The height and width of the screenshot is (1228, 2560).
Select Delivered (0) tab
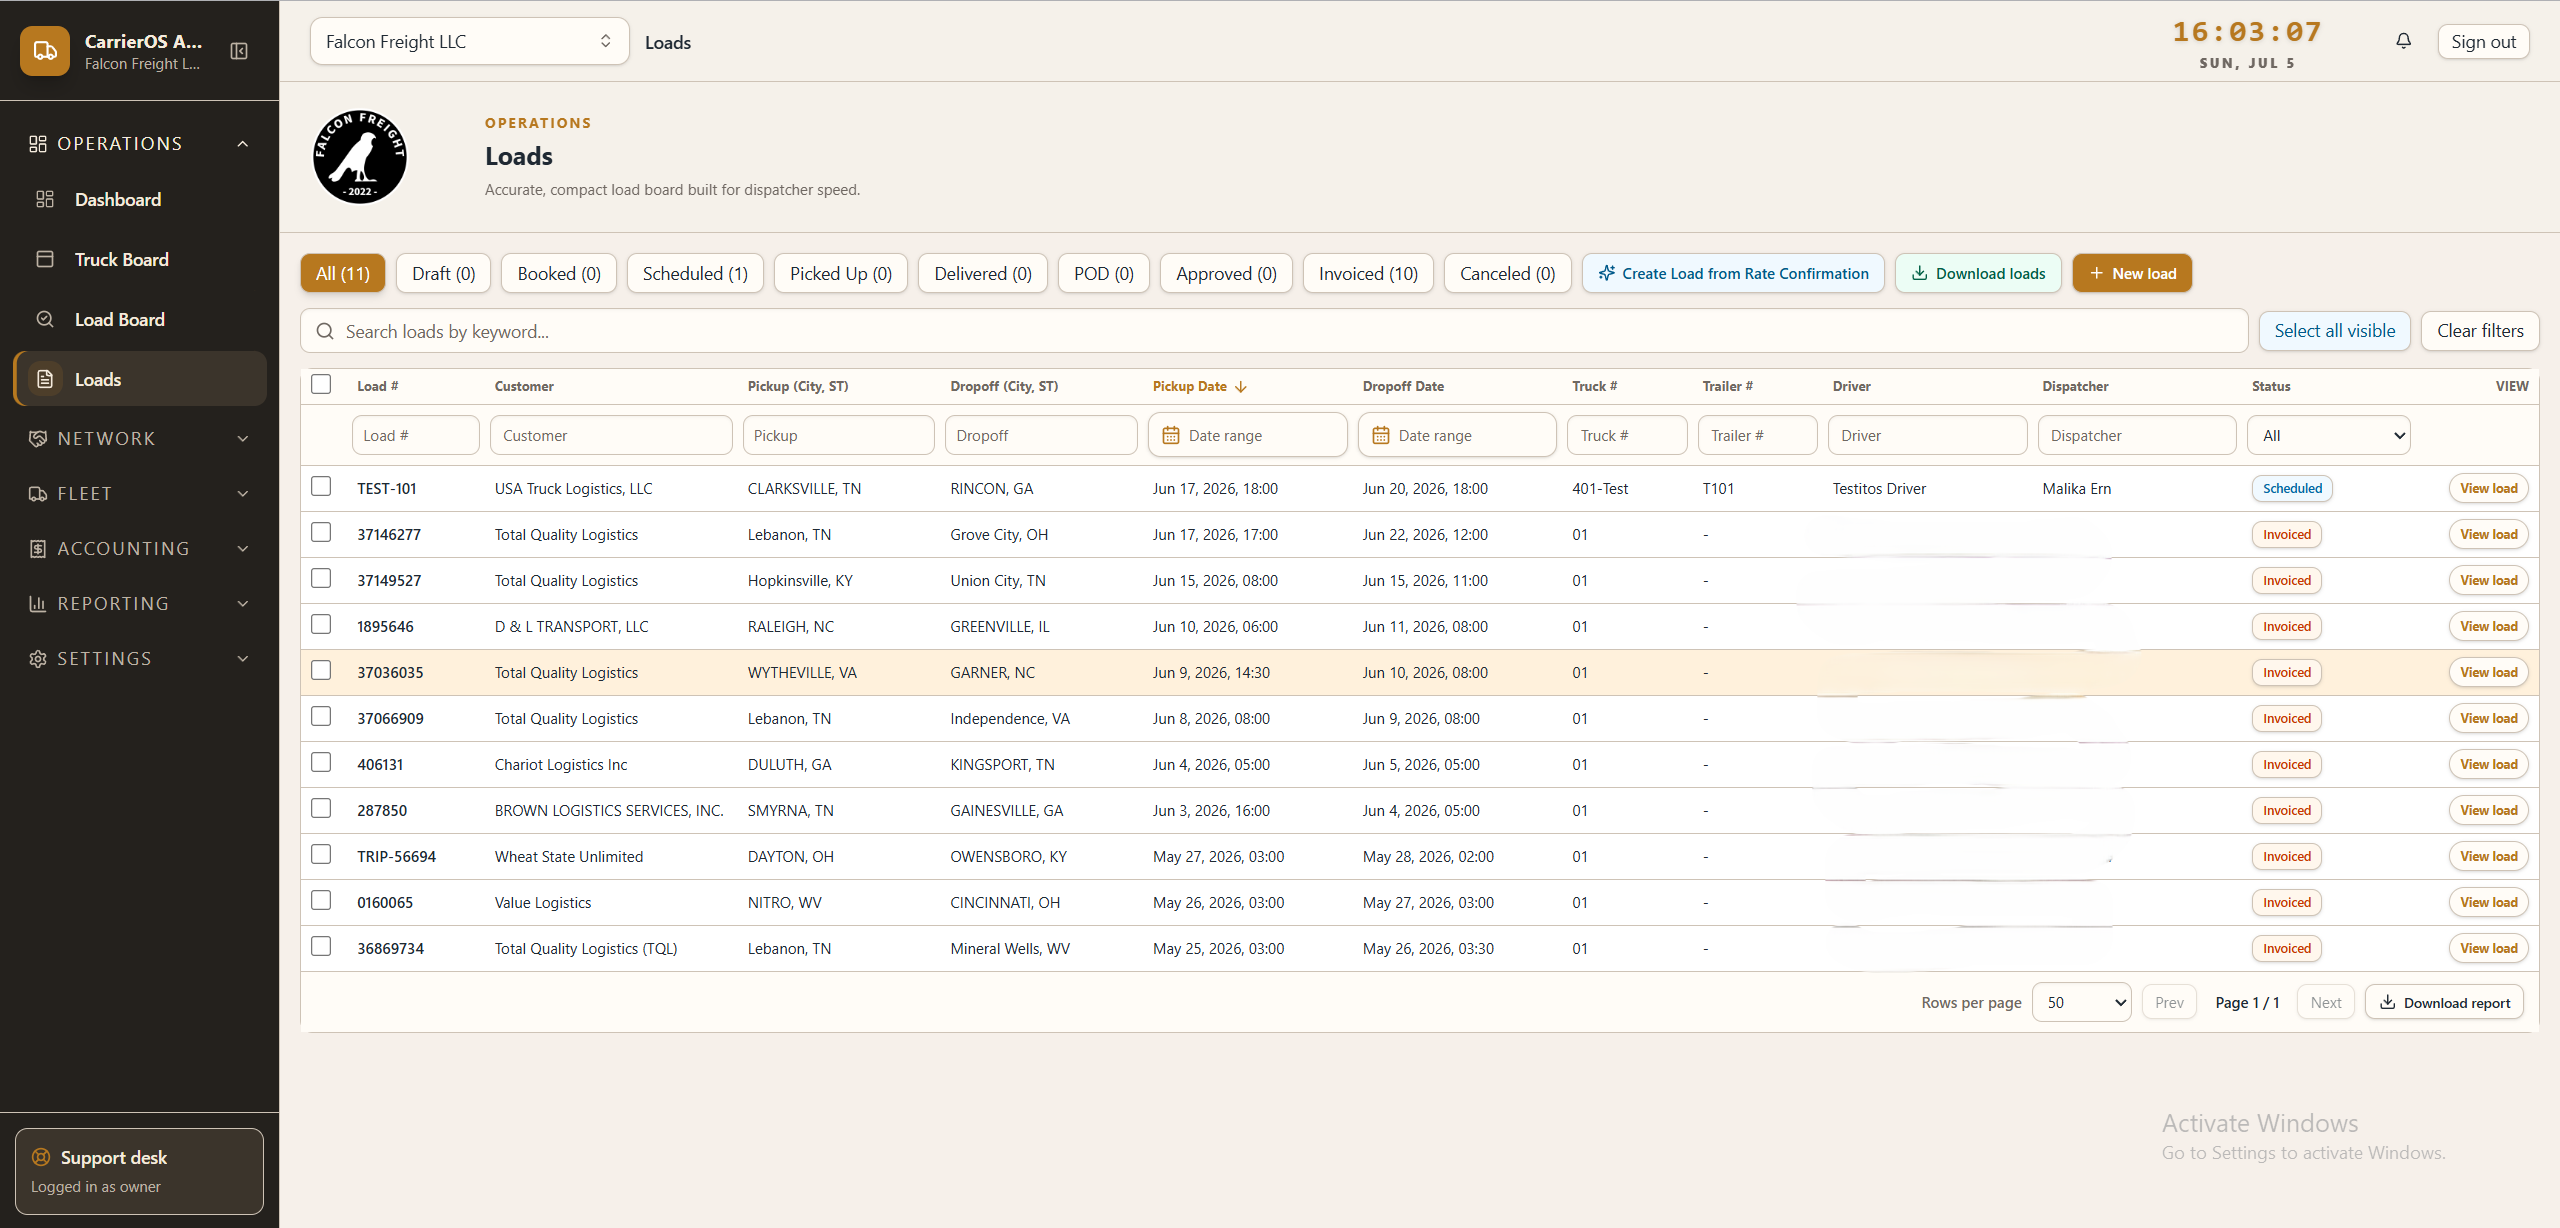983,273
